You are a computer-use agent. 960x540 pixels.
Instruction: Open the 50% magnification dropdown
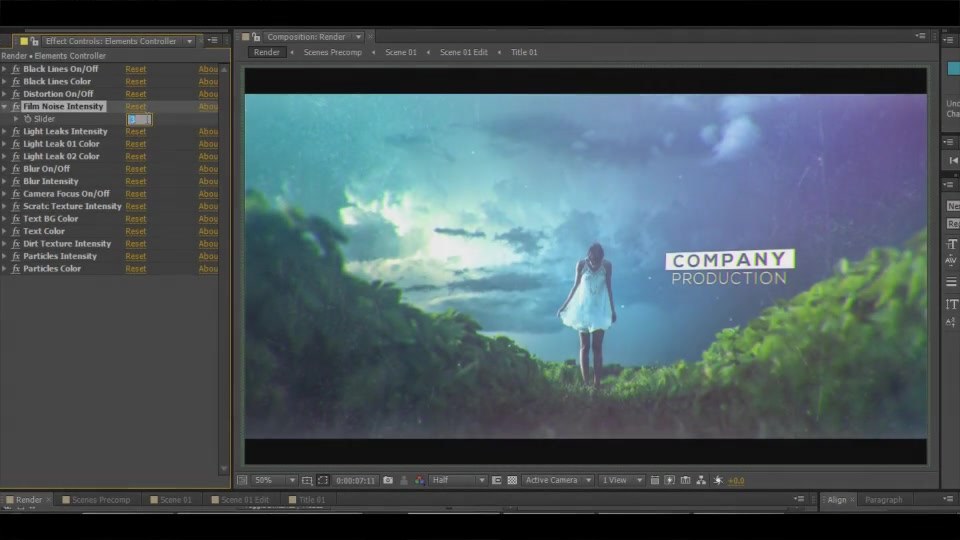(x=274, y=481)
